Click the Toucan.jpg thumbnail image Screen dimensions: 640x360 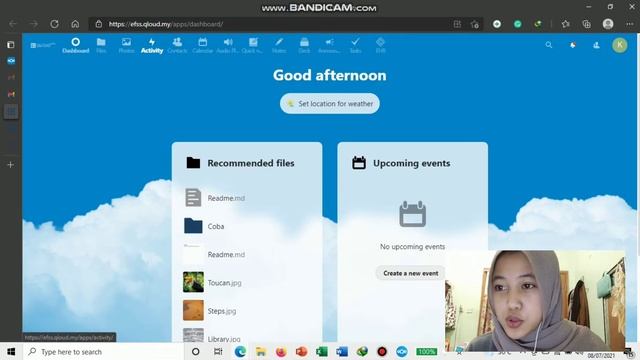click(x=193, y=282)
